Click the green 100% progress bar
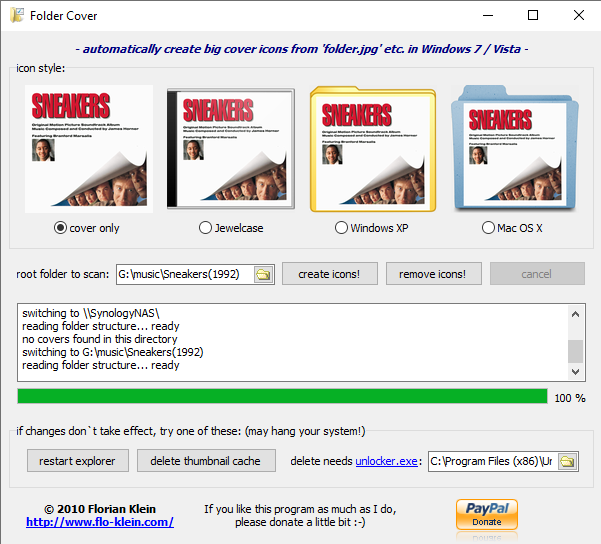This screenshot has height=544, width=601. (282, 396)
